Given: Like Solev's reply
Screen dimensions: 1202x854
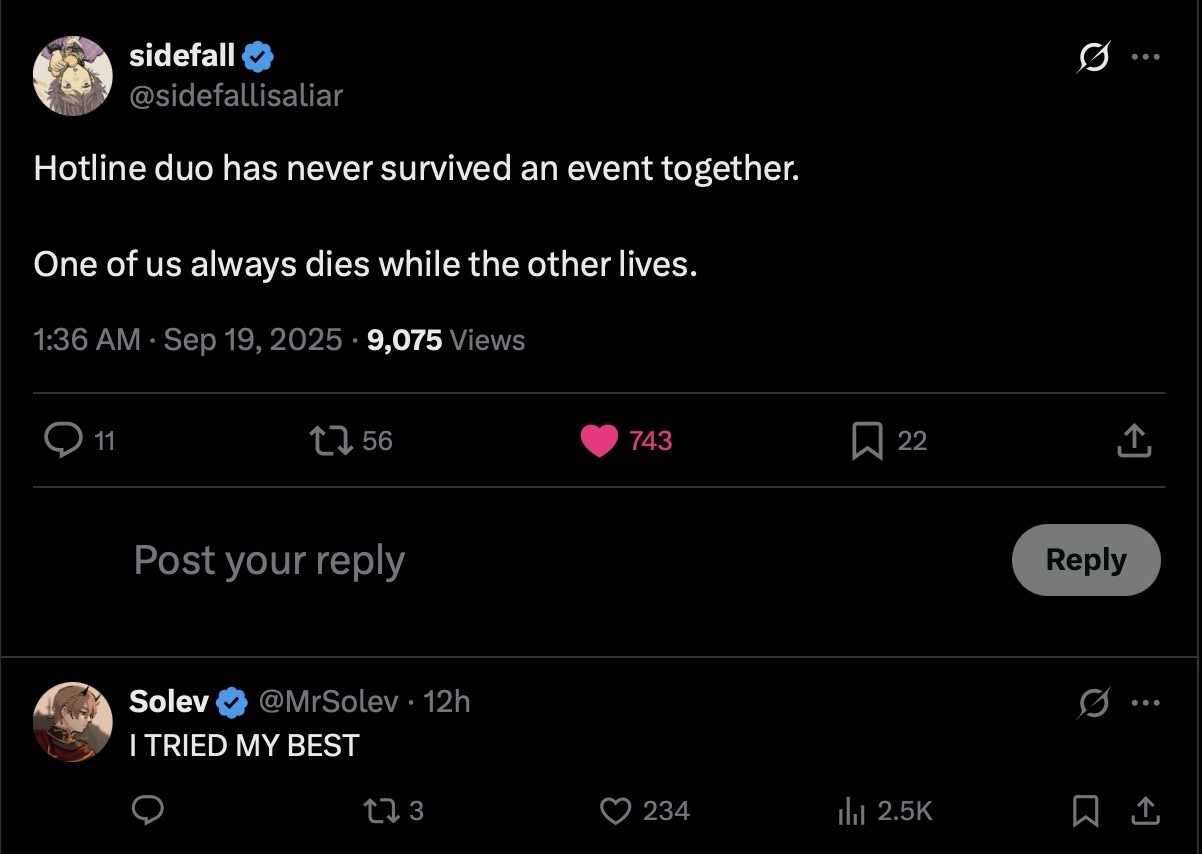Looking at the screenshot, I should pos(616,811).
